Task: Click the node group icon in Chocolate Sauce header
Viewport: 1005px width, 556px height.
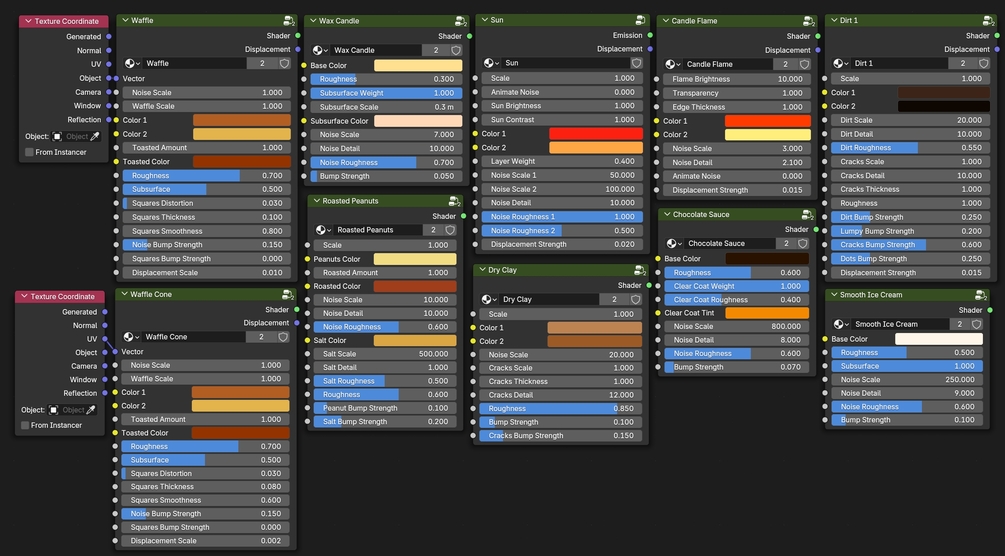Action: pos(807,215)
